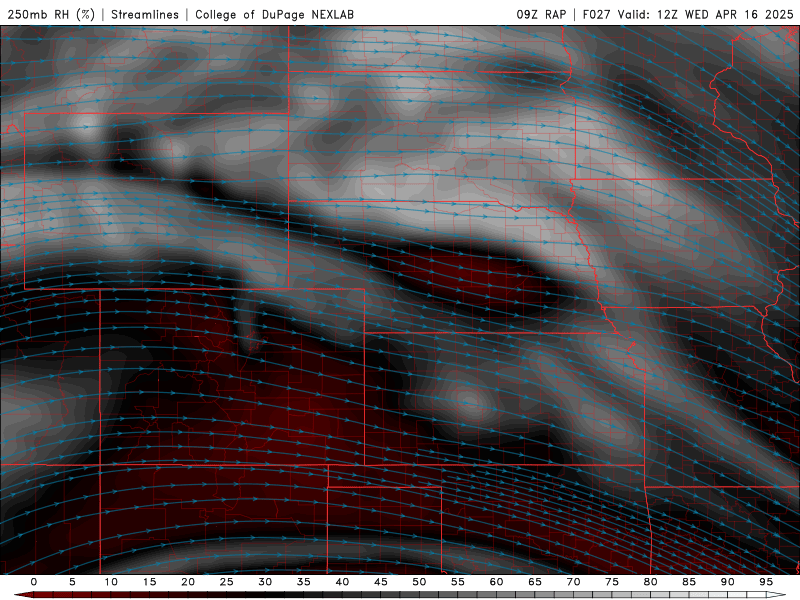This screenshot has height=600, width=800.
Task: Click the colorbar label '80'
Action: pyautogui.click(x=651, y=582)
